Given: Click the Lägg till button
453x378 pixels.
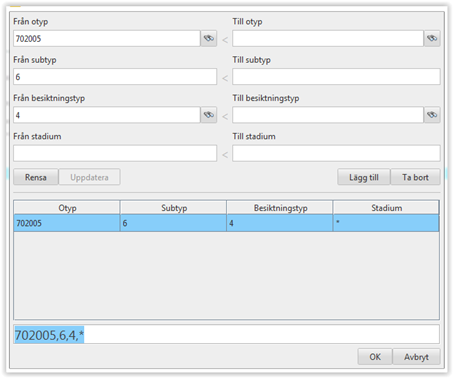Looking at the screenshot, I should coord(364,177).
